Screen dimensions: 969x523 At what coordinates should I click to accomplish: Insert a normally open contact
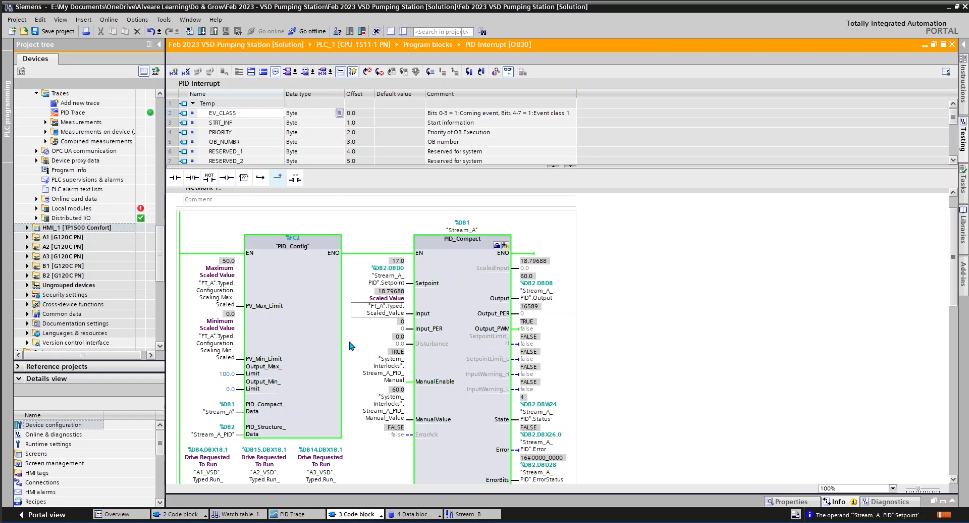(176, 177)
